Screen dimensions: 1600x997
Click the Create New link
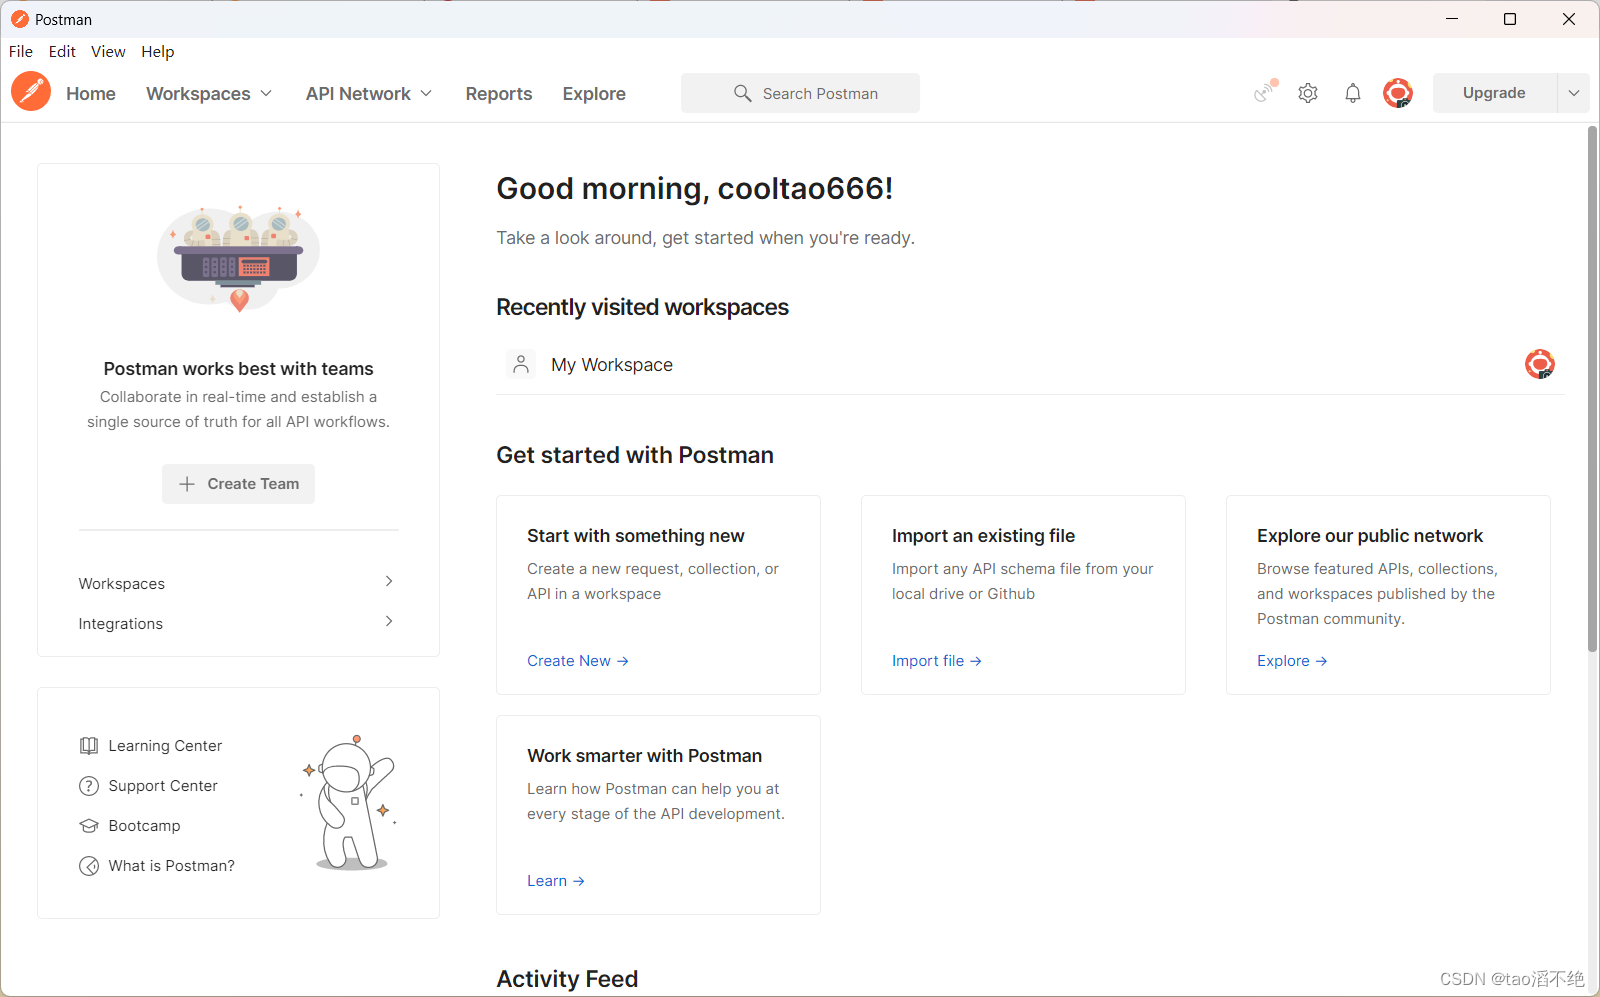tap(578, 661)
